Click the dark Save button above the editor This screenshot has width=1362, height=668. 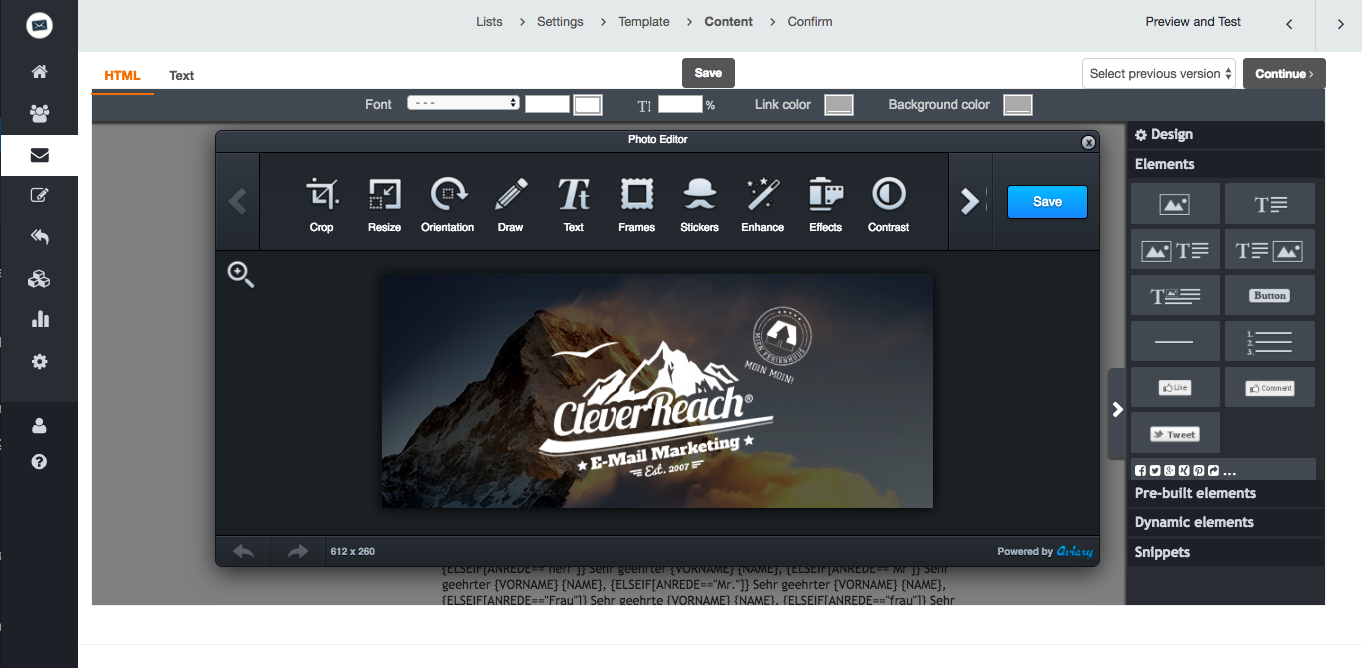coord(708,73)
